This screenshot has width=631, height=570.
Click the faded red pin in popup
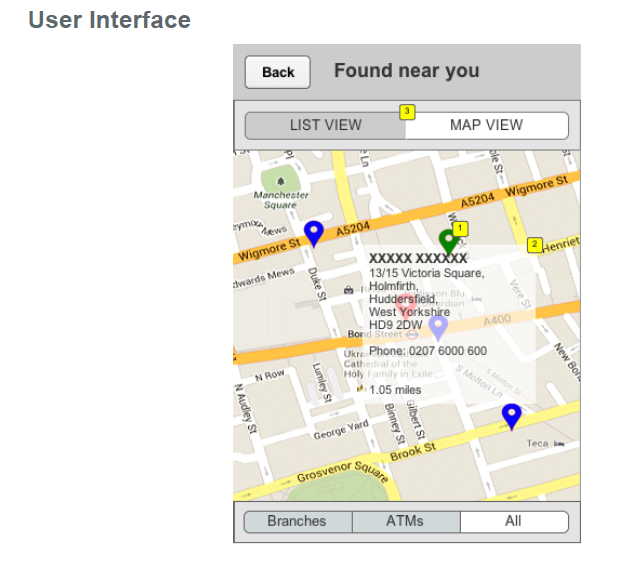405,308
